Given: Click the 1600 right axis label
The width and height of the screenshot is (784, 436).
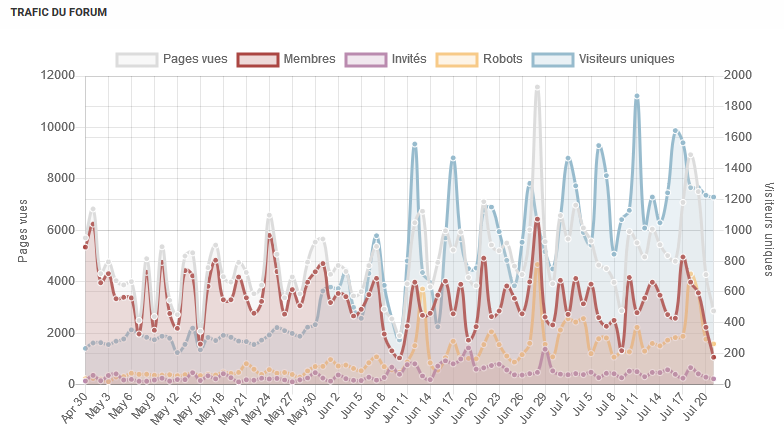Looking at the screenshot, I should tap(738, 137).
